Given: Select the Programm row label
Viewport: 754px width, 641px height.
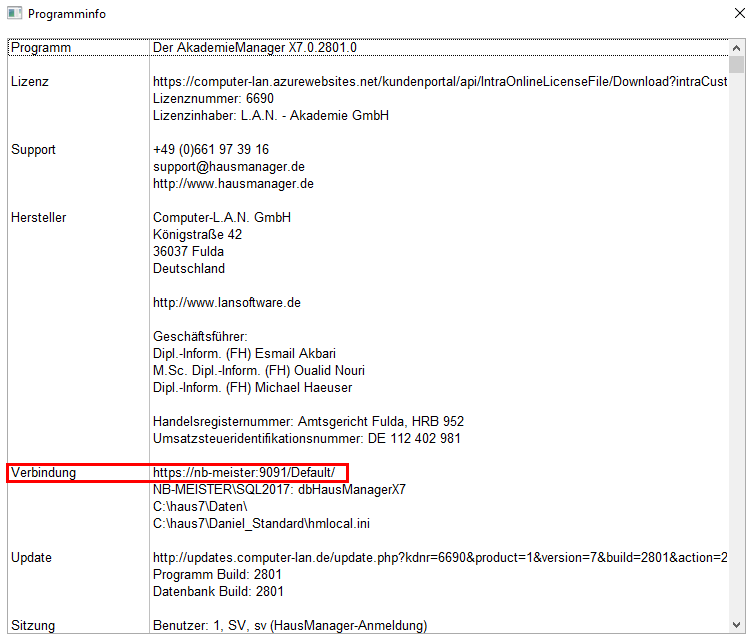Looking at the screenshot, I should (41, 48).
